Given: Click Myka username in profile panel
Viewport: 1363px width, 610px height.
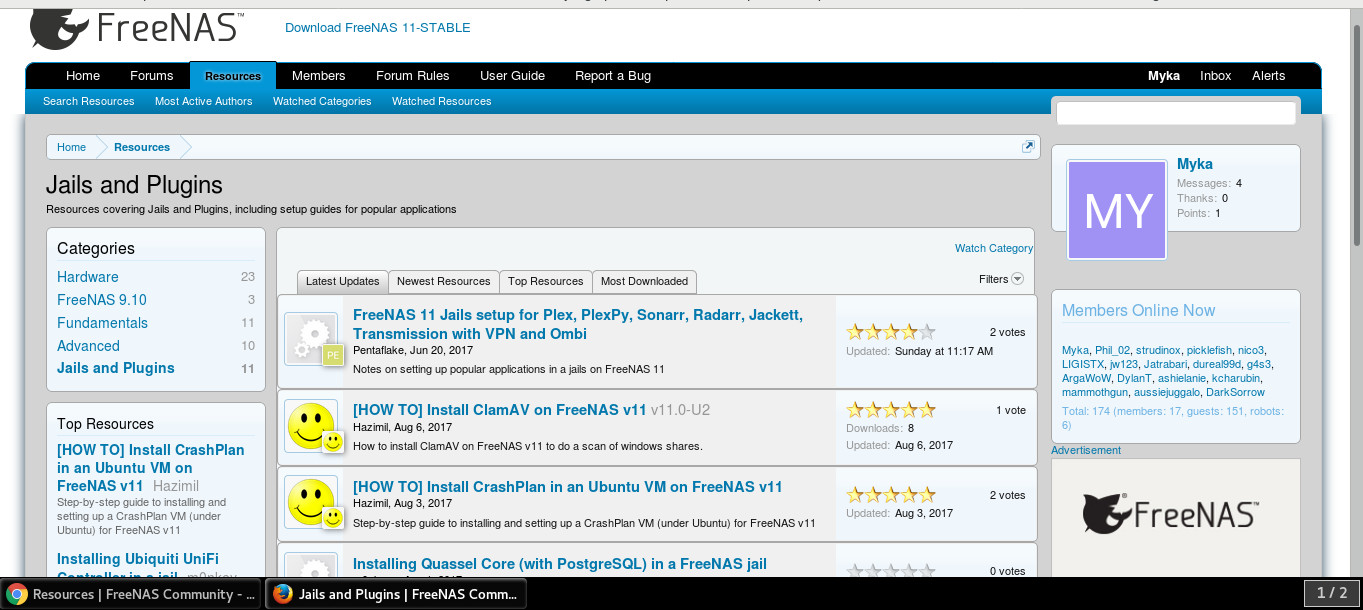Looking at the screenshot, I should (x=1195, y=164).
